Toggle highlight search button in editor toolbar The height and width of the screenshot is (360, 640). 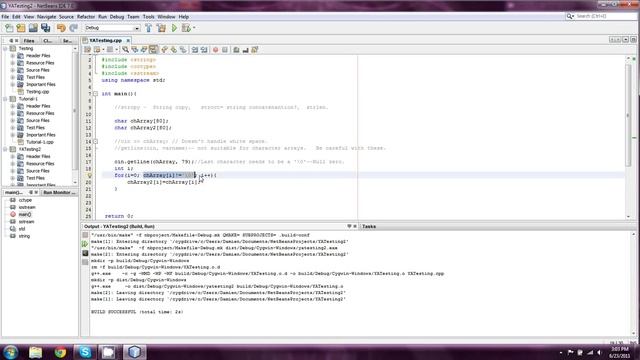(153, 50)
